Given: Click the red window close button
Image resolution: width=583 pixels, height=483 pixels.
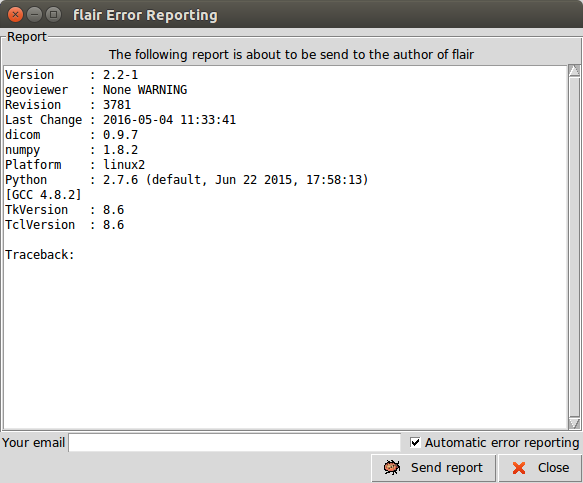Looking at the screenshot, I should 15,15.
